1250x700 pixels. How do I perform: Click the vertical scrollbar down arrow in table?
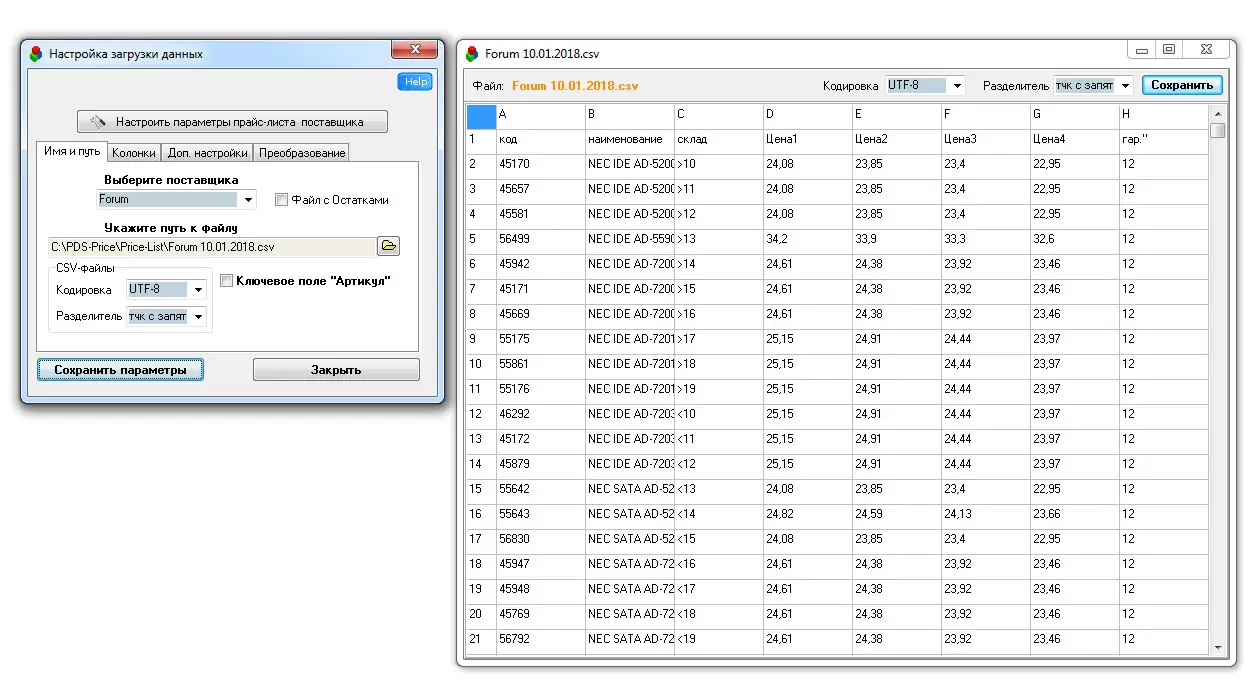[x=1217, y=648]
